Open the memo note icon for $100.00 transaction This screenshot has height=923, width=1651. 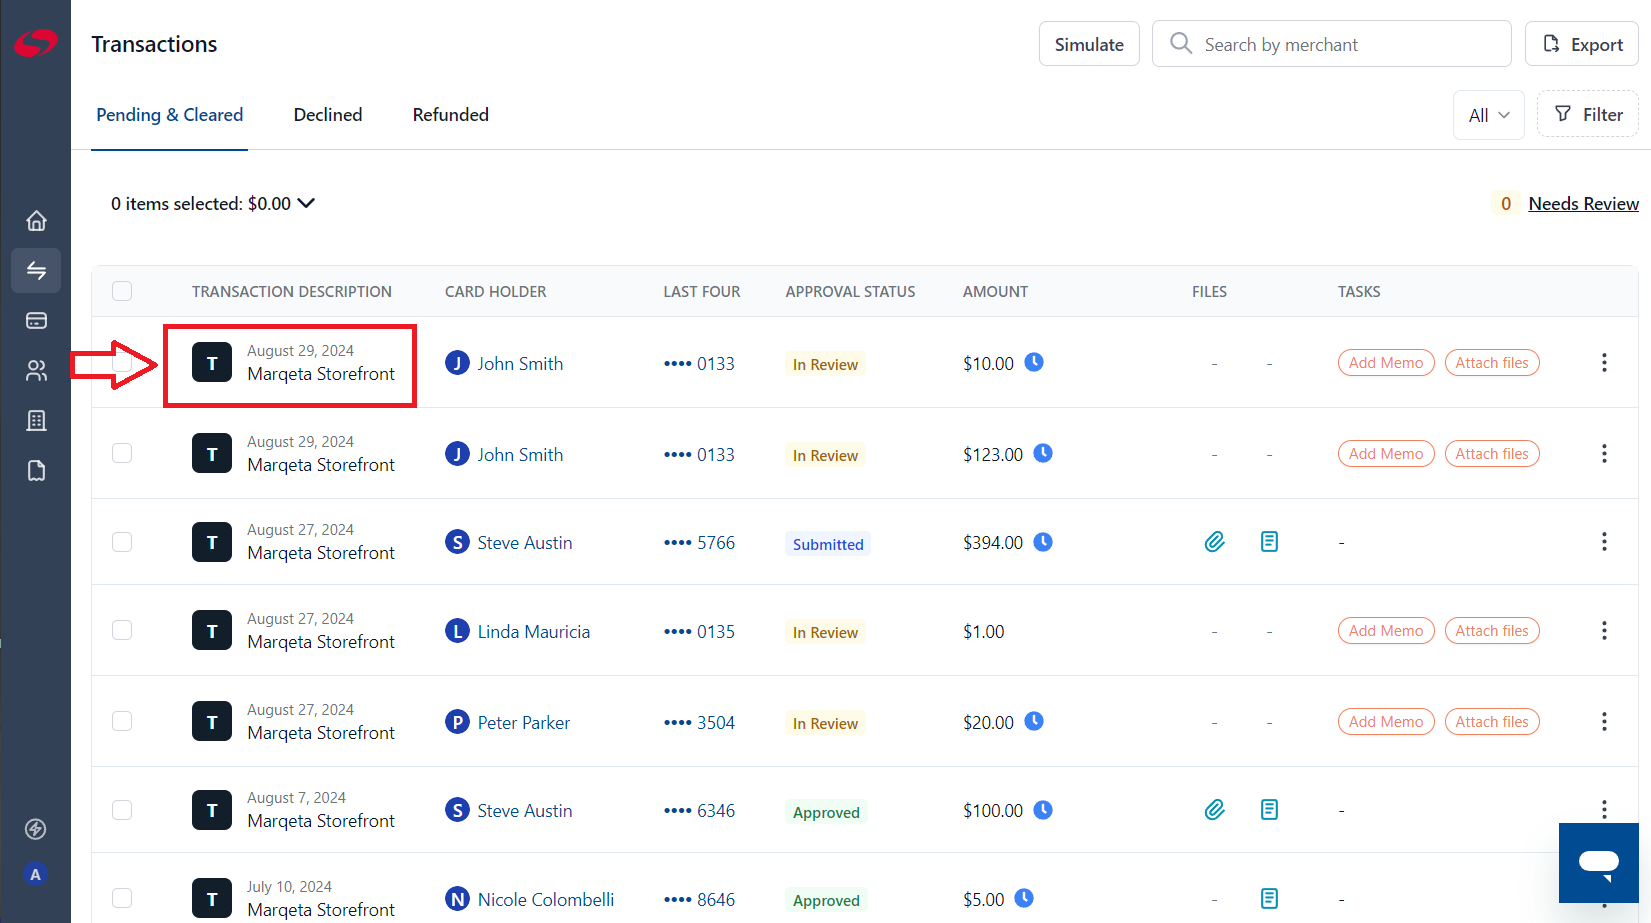point(1269,810)
